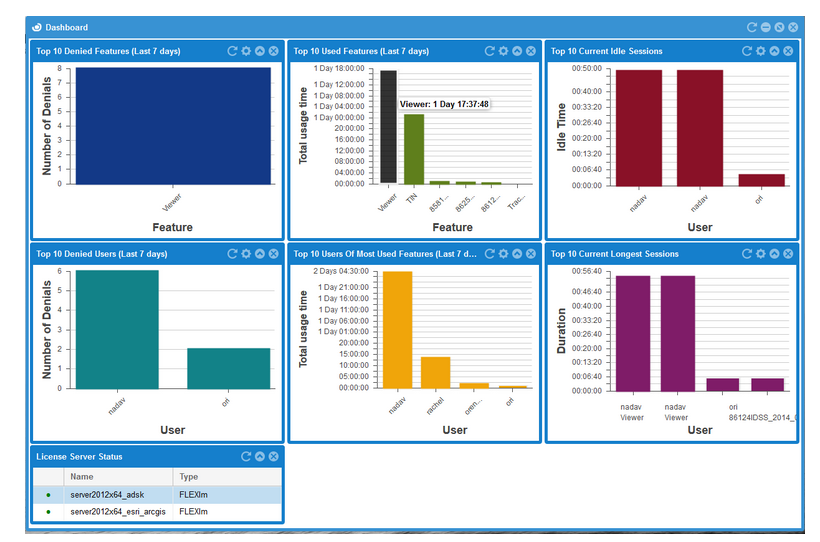Collapse the Top 10 Current Idle Sessions panel
820x542 pixels.
point(774,51)
